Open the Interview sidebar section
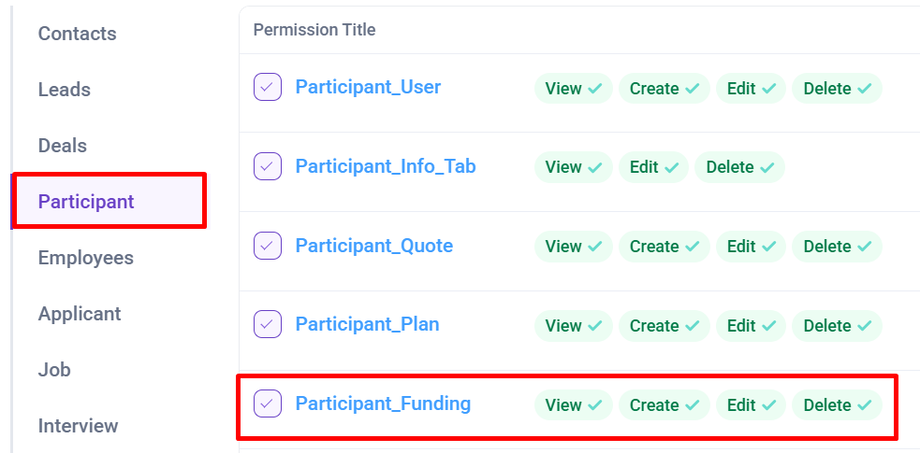 [x=78, y=426]
